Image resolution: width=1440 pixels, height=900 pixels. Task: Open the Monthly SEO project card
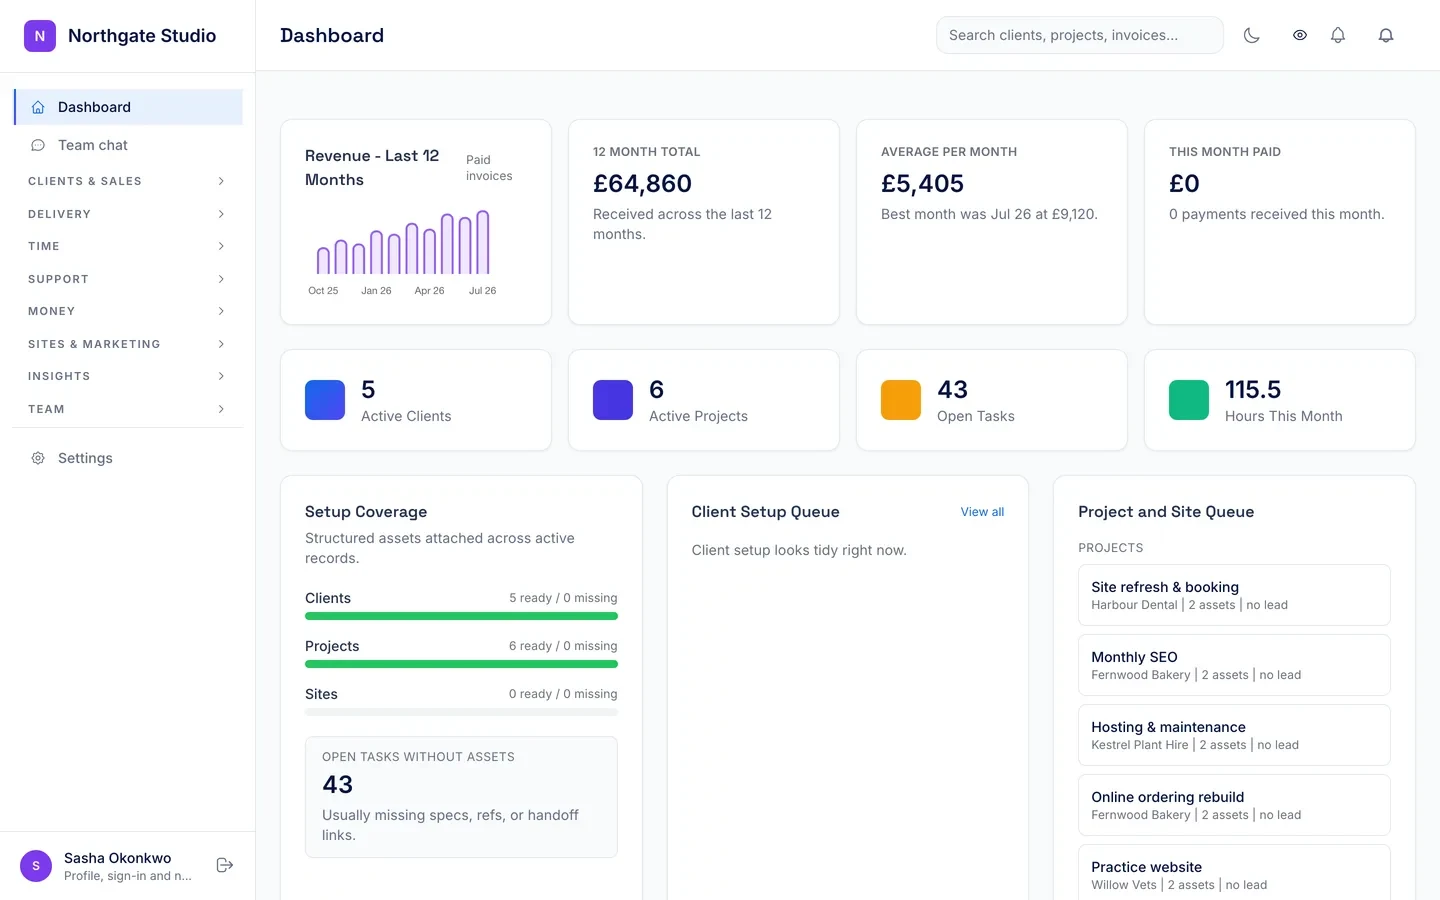[1234, 665]
